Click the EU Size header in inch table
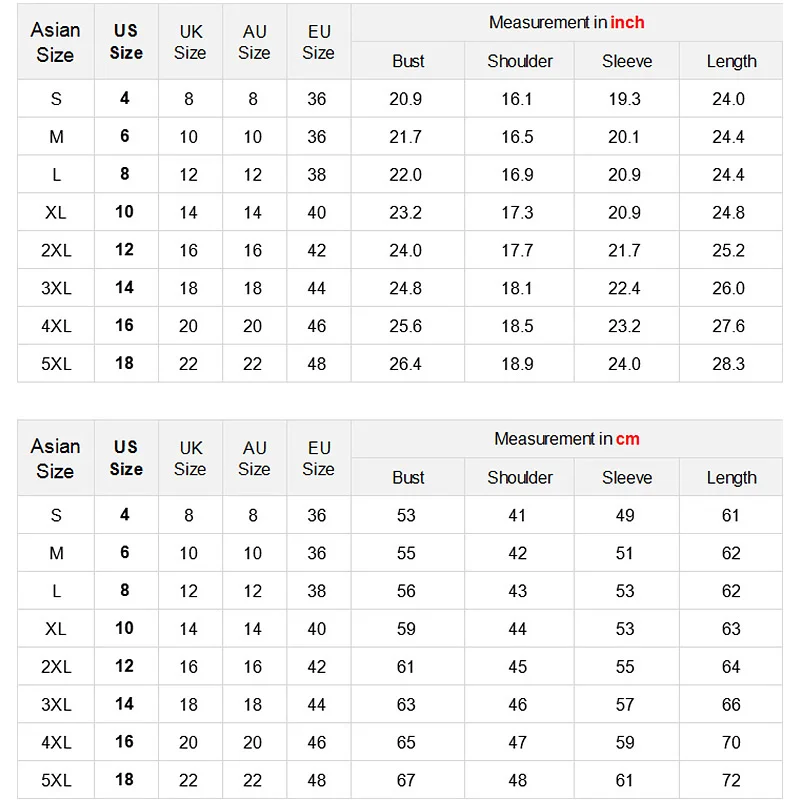800x800 pixels. pos(318,42)
